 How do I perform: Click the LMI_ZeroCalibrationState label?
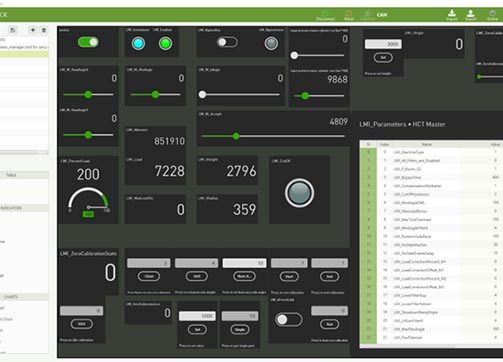[88, 253]
